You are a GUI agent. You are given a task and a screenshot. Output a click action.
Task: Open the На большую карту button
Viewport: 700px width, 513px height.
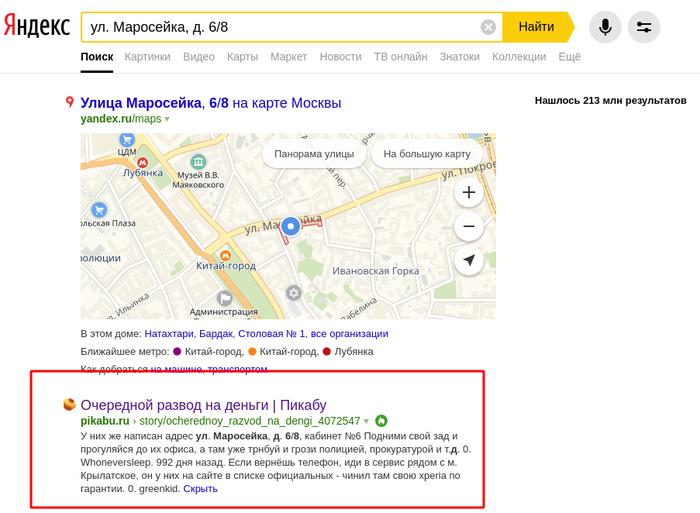[x=427, y=154]
